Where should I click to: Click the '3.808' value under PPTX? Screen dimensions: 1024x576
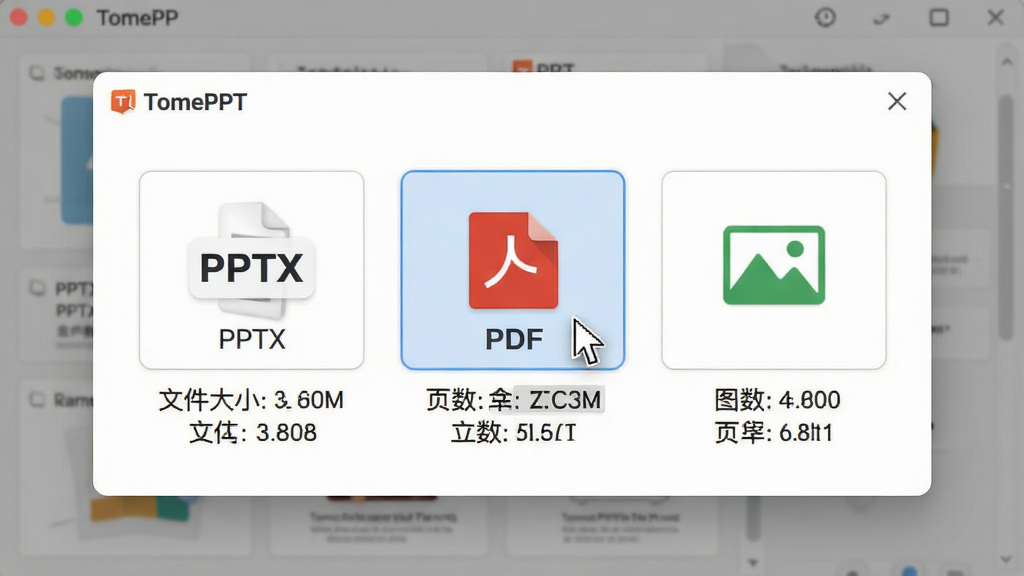286,432
